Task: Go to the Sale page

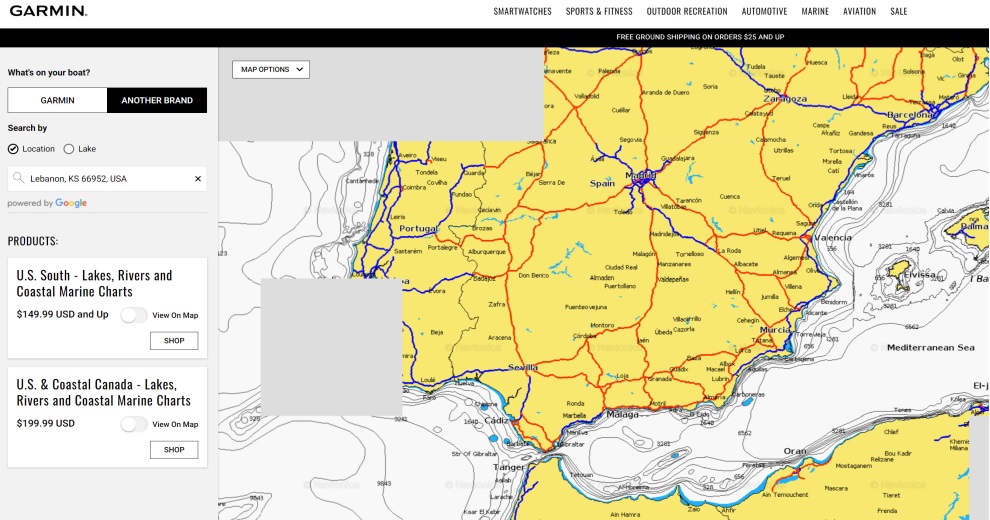Action: 899,12
